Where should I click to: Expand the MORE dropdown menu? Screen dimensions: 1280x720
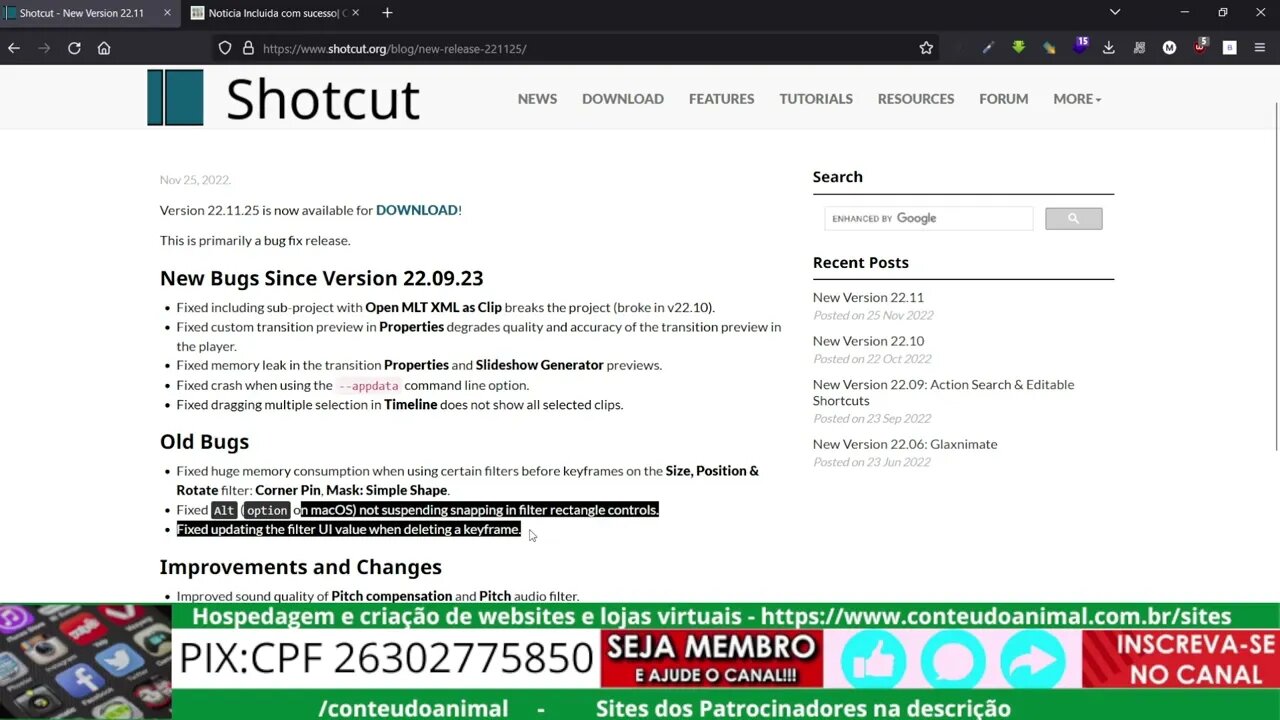(x=1077, y=99)
